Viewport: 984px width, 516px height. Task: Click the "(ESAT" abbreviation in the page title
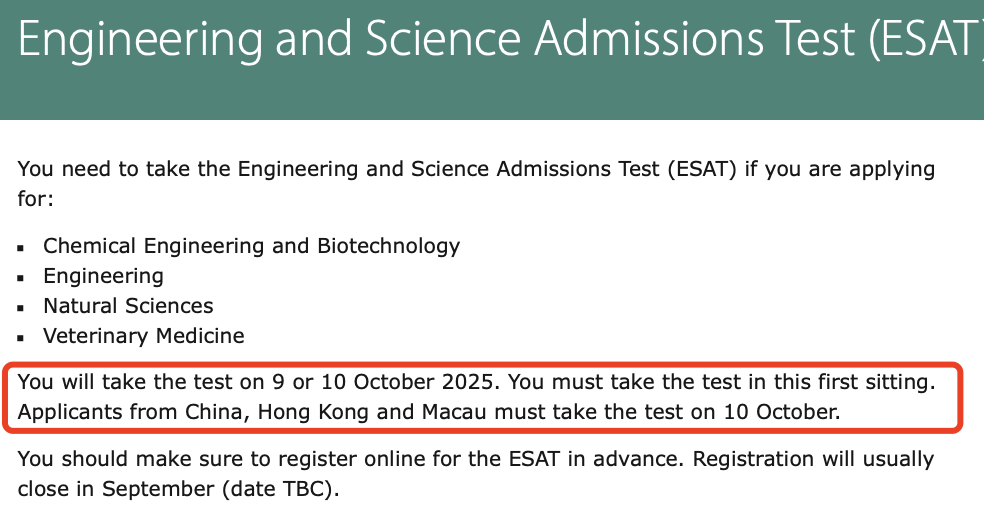[x=926, y=39]
